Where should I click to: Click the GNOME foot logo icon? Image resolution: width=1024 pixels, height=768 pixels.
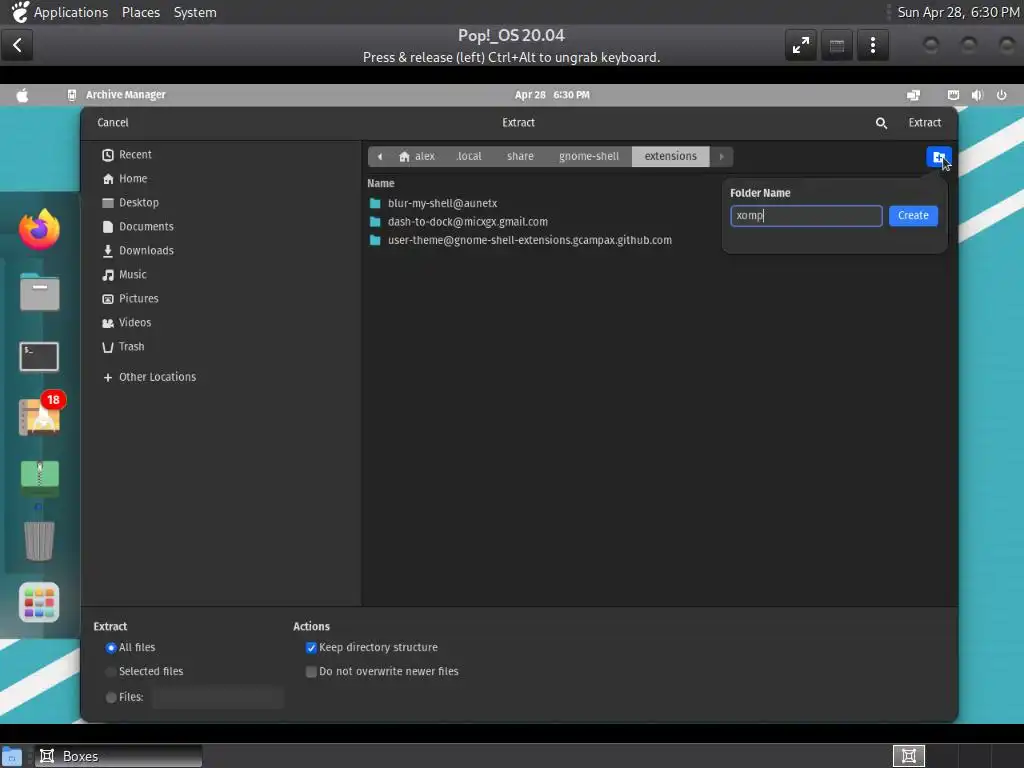pyautogui.click(x=20, y=12)
